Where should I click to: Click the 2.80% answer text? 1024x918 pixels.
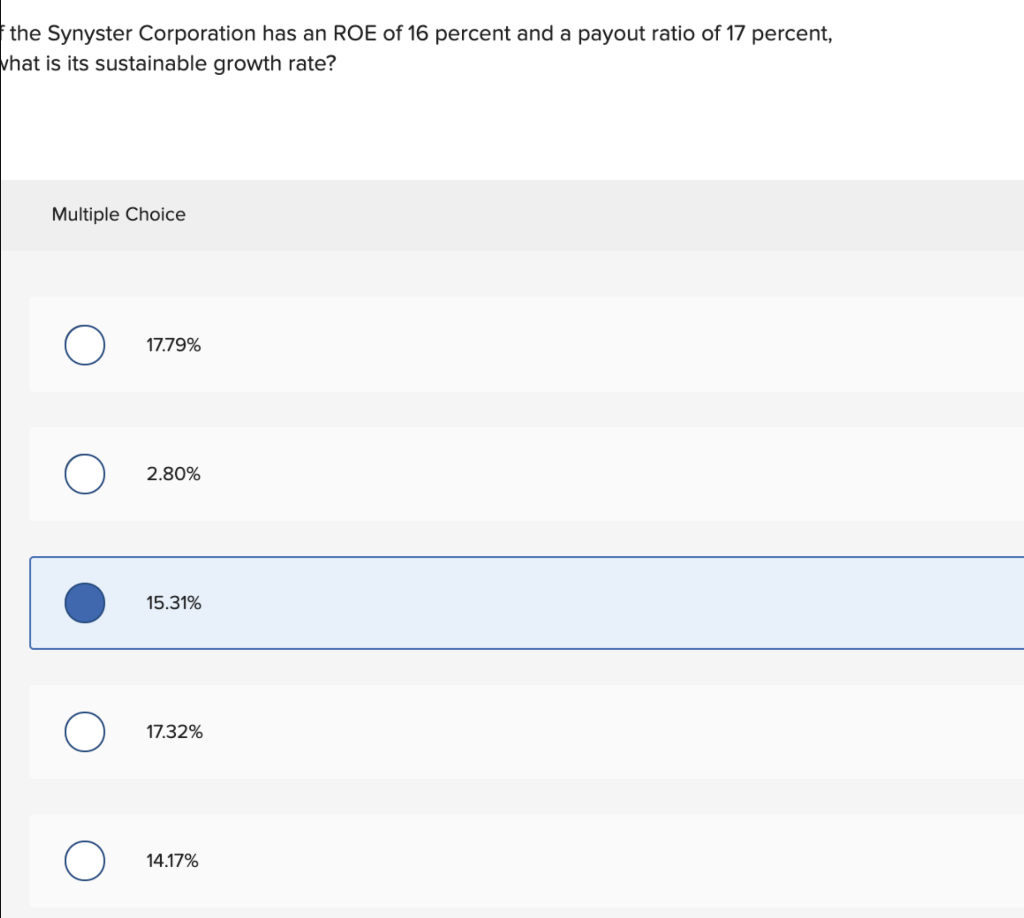point(173,474)
